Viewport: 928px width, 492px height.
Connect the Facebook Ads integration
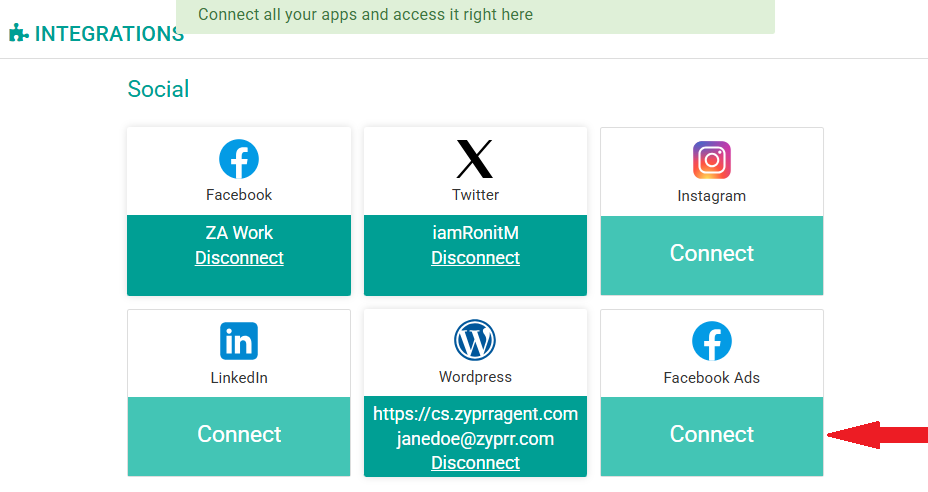(x=711, y=434)
